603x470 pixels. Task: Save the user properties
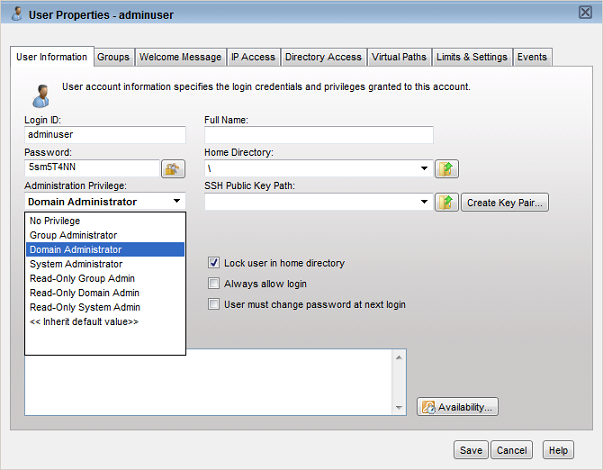click(469, 450)
